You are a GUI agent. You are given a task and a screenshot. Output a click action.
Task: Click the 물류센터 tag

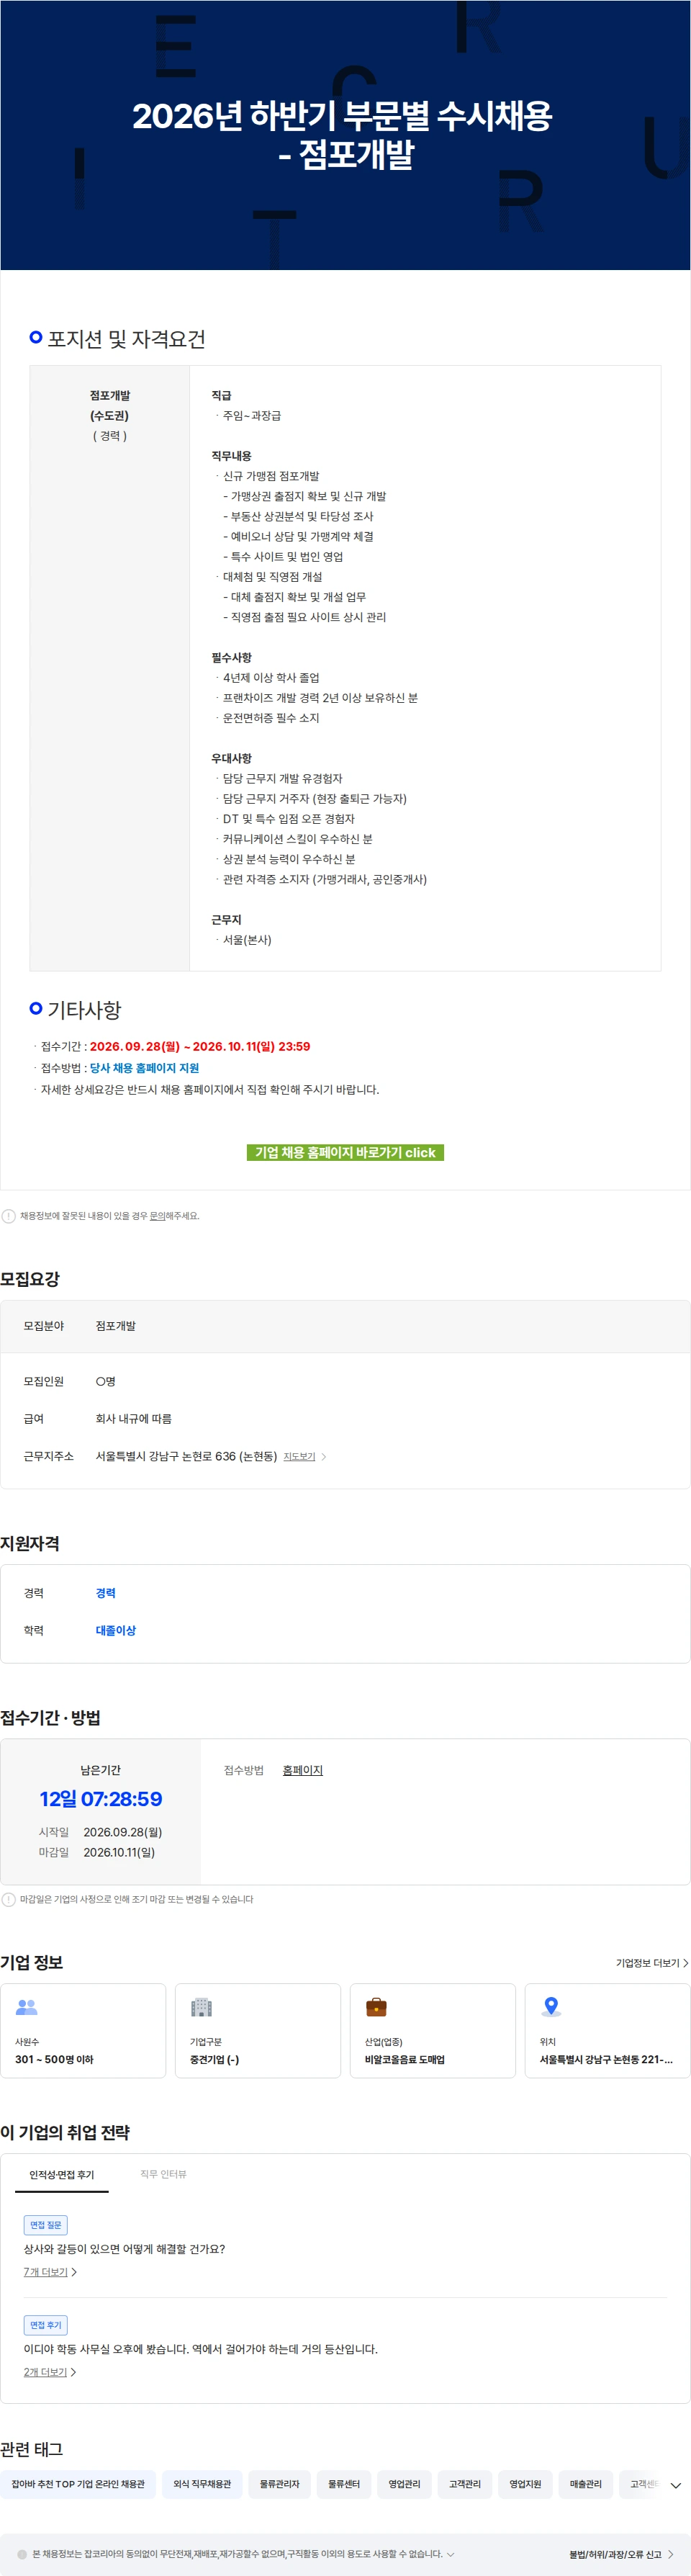(x=344, y=2484)
